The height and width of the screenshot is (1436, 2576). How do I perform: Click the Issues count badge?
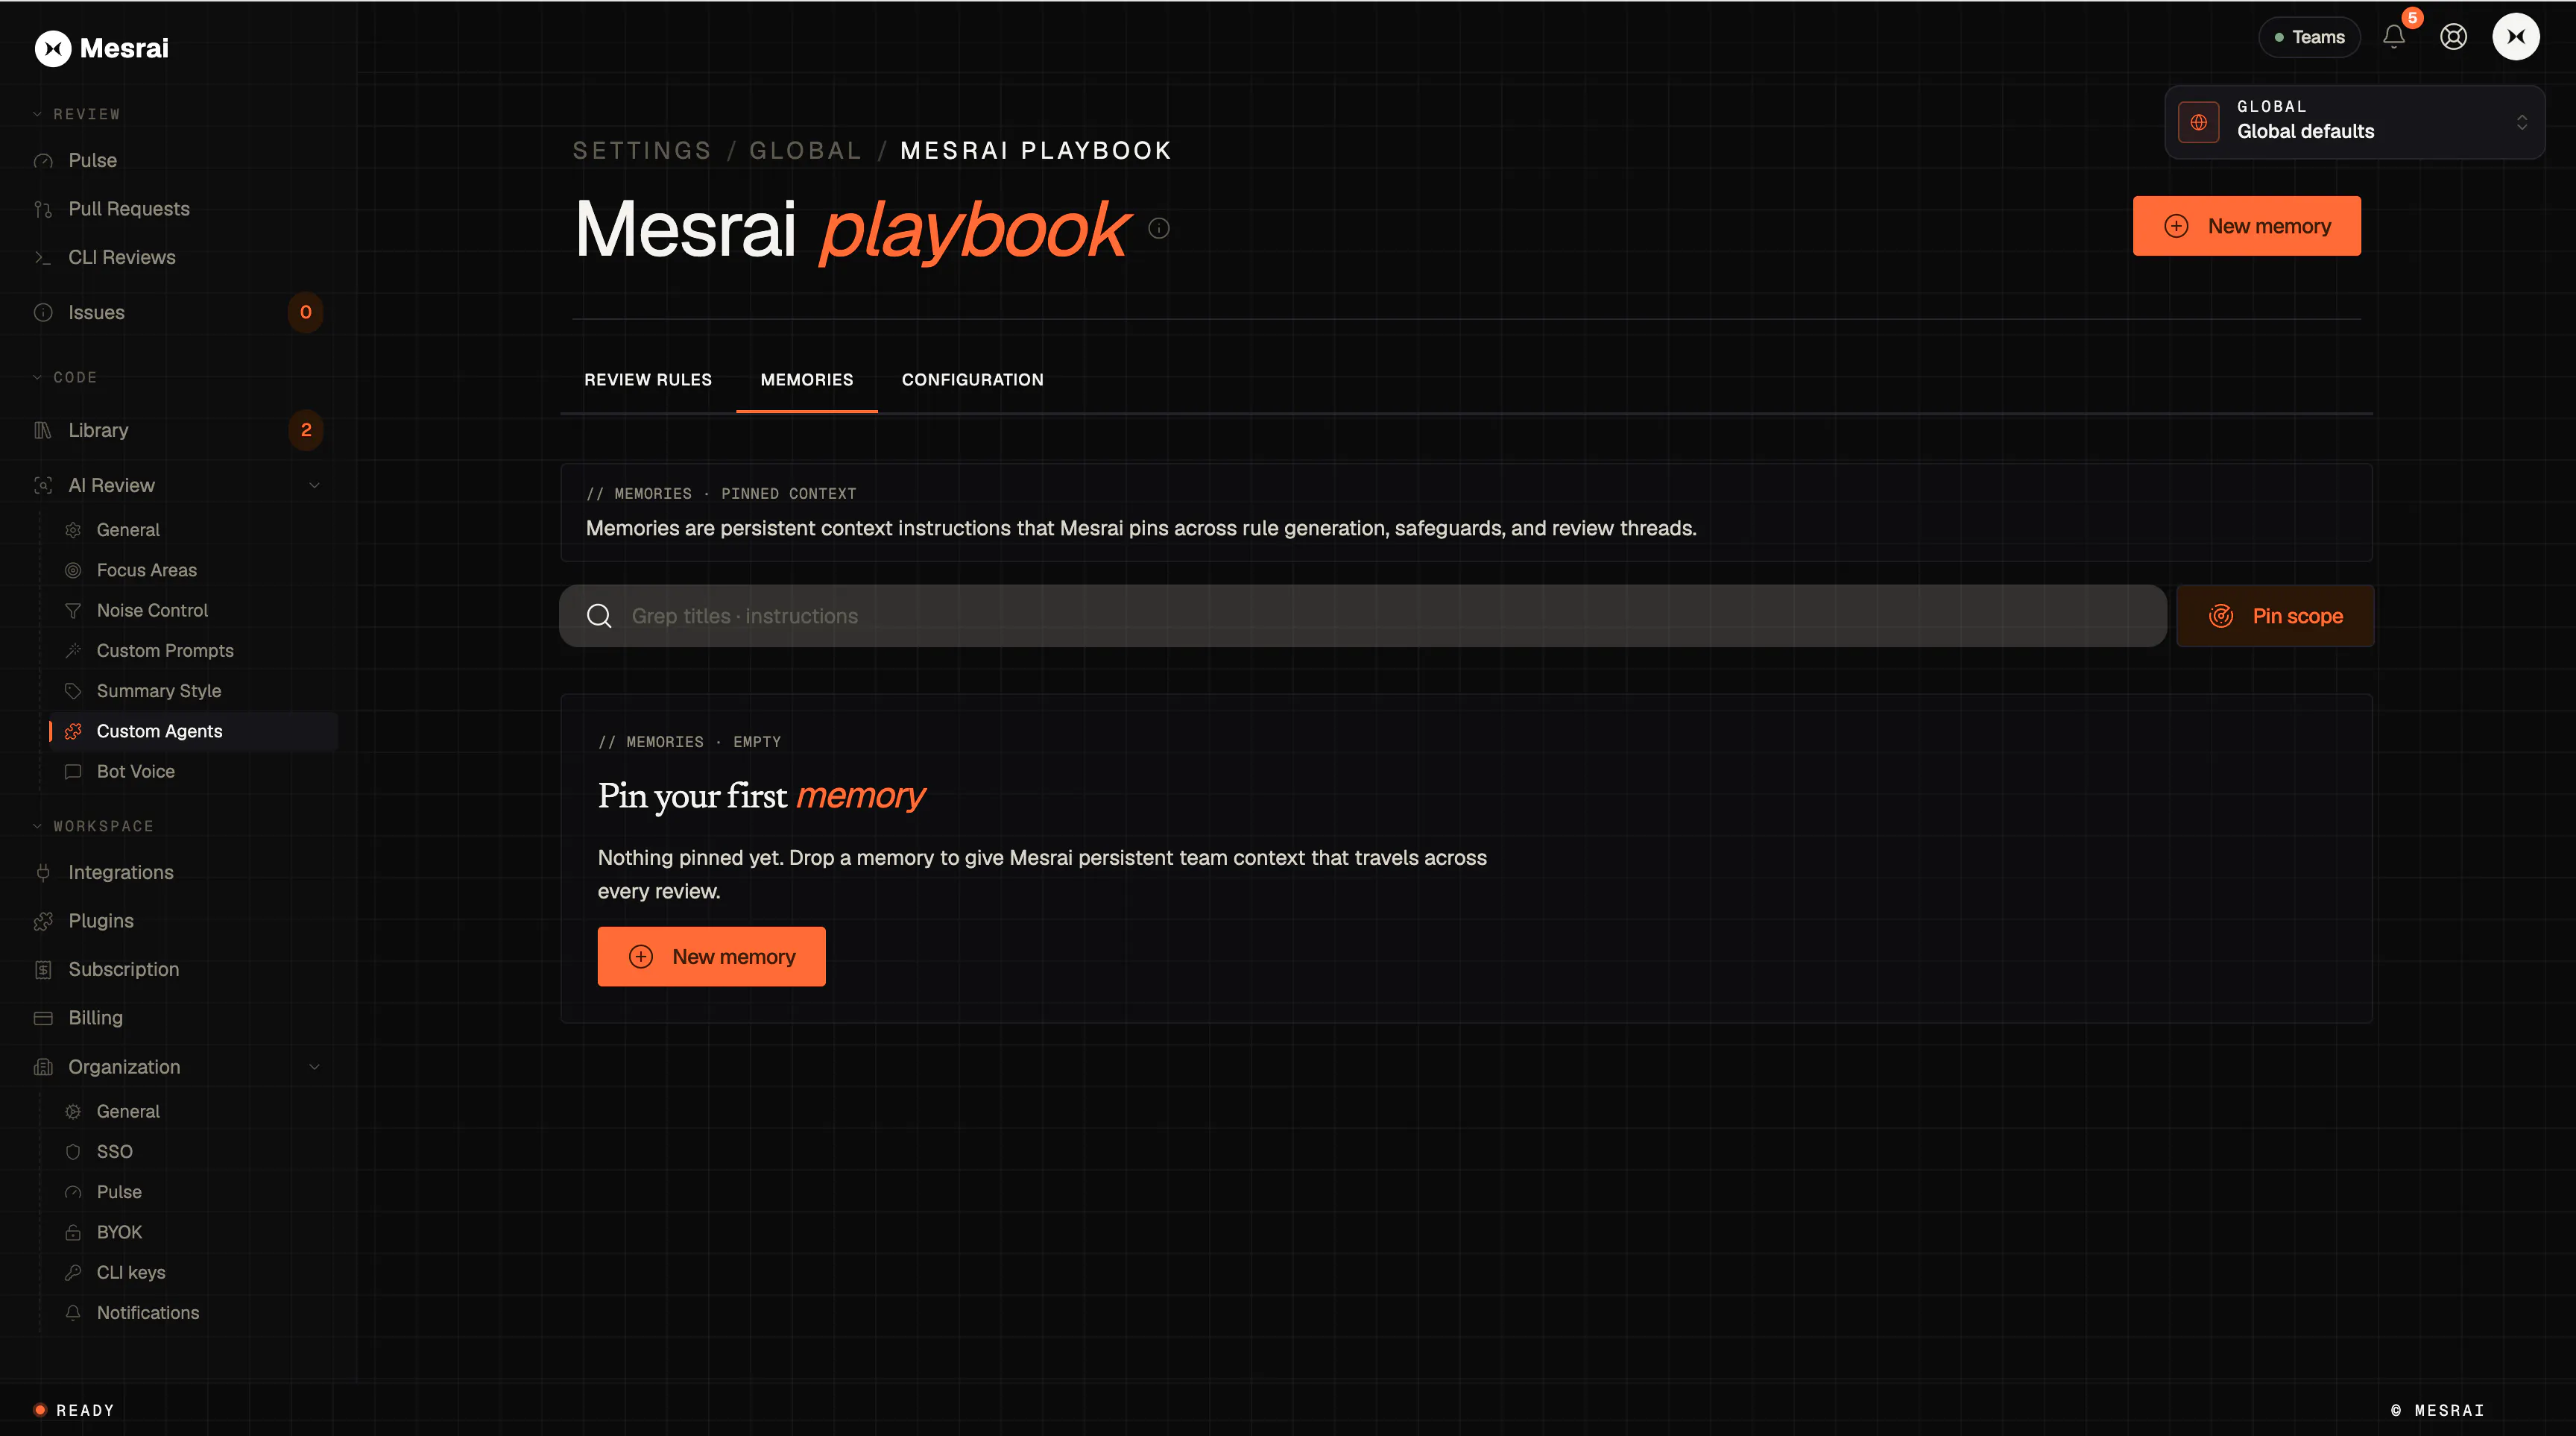click(306, 313)
